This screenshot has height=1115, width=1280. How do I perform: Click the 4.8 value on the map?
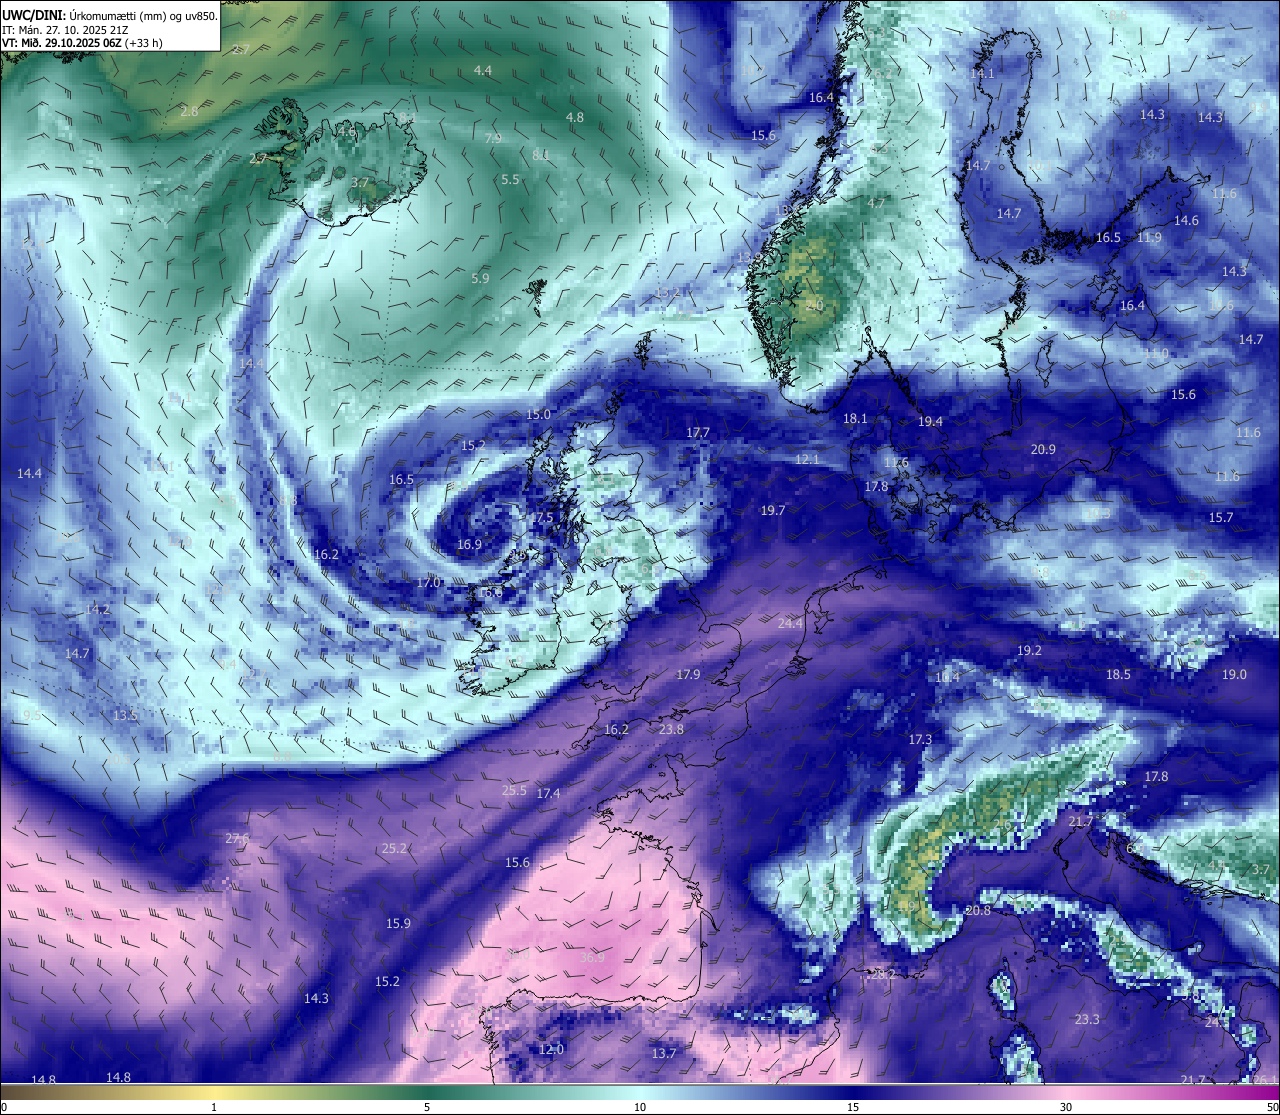575,117
